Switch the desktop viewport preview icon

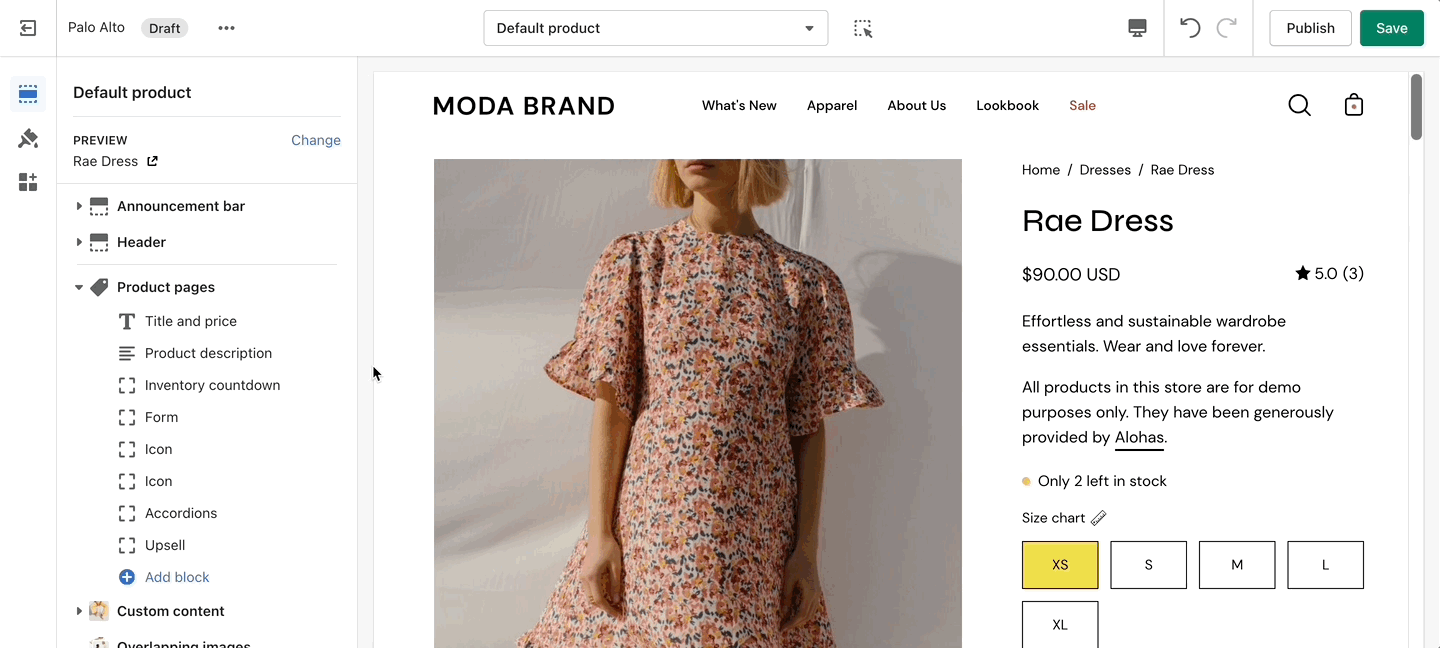click(x=1137, y=28)
